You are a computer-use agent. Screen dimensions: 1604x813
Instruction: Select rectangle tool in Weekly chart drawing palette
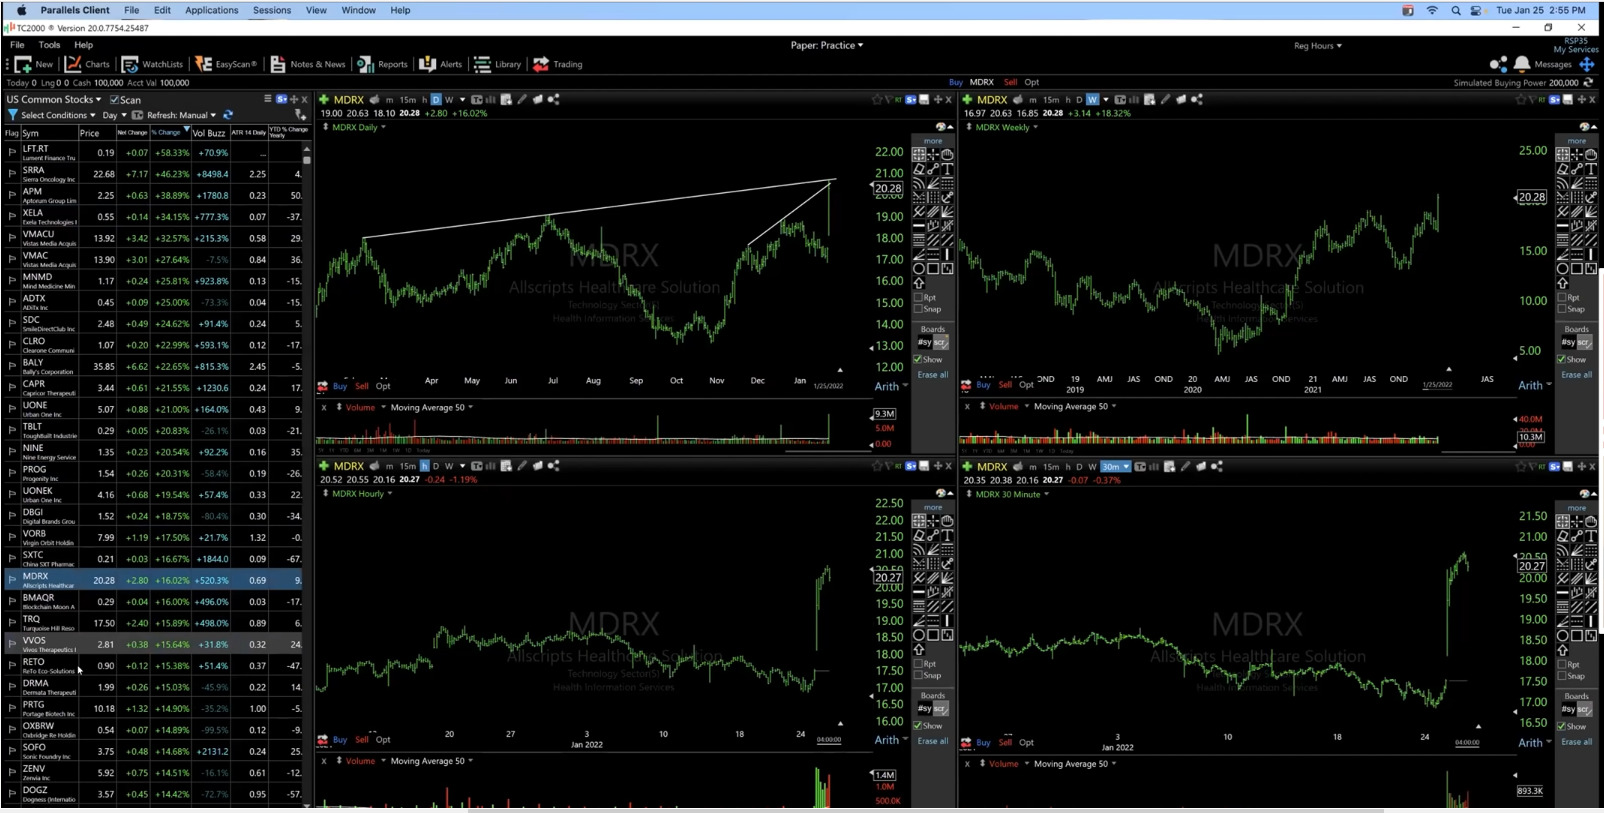pos(1577,269)
